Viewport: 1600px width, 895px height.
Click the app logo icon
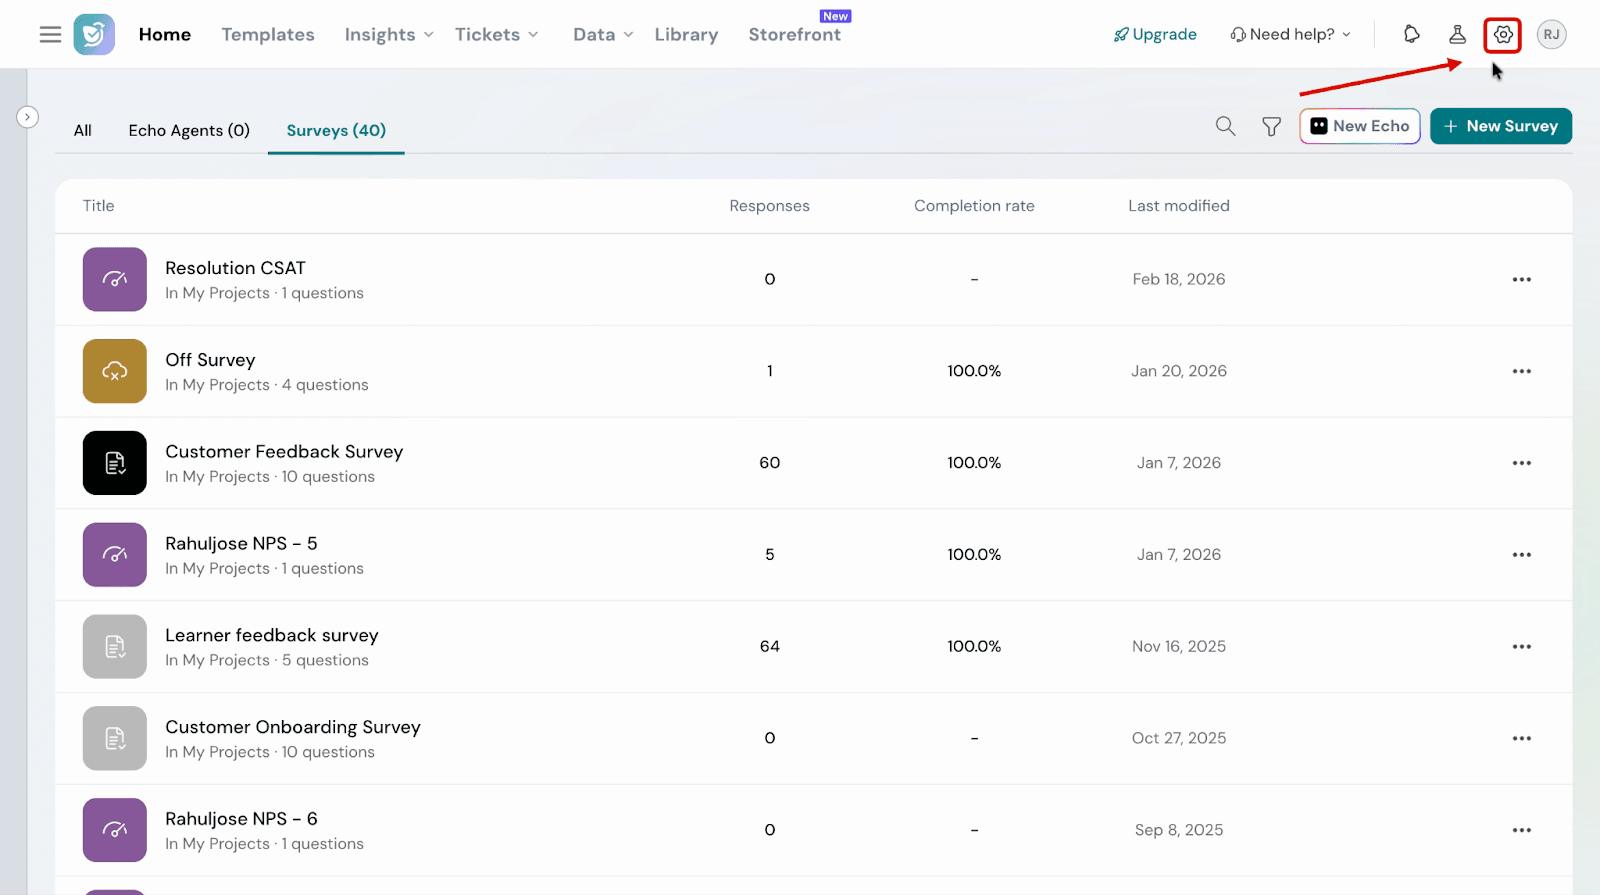(94, 35)
